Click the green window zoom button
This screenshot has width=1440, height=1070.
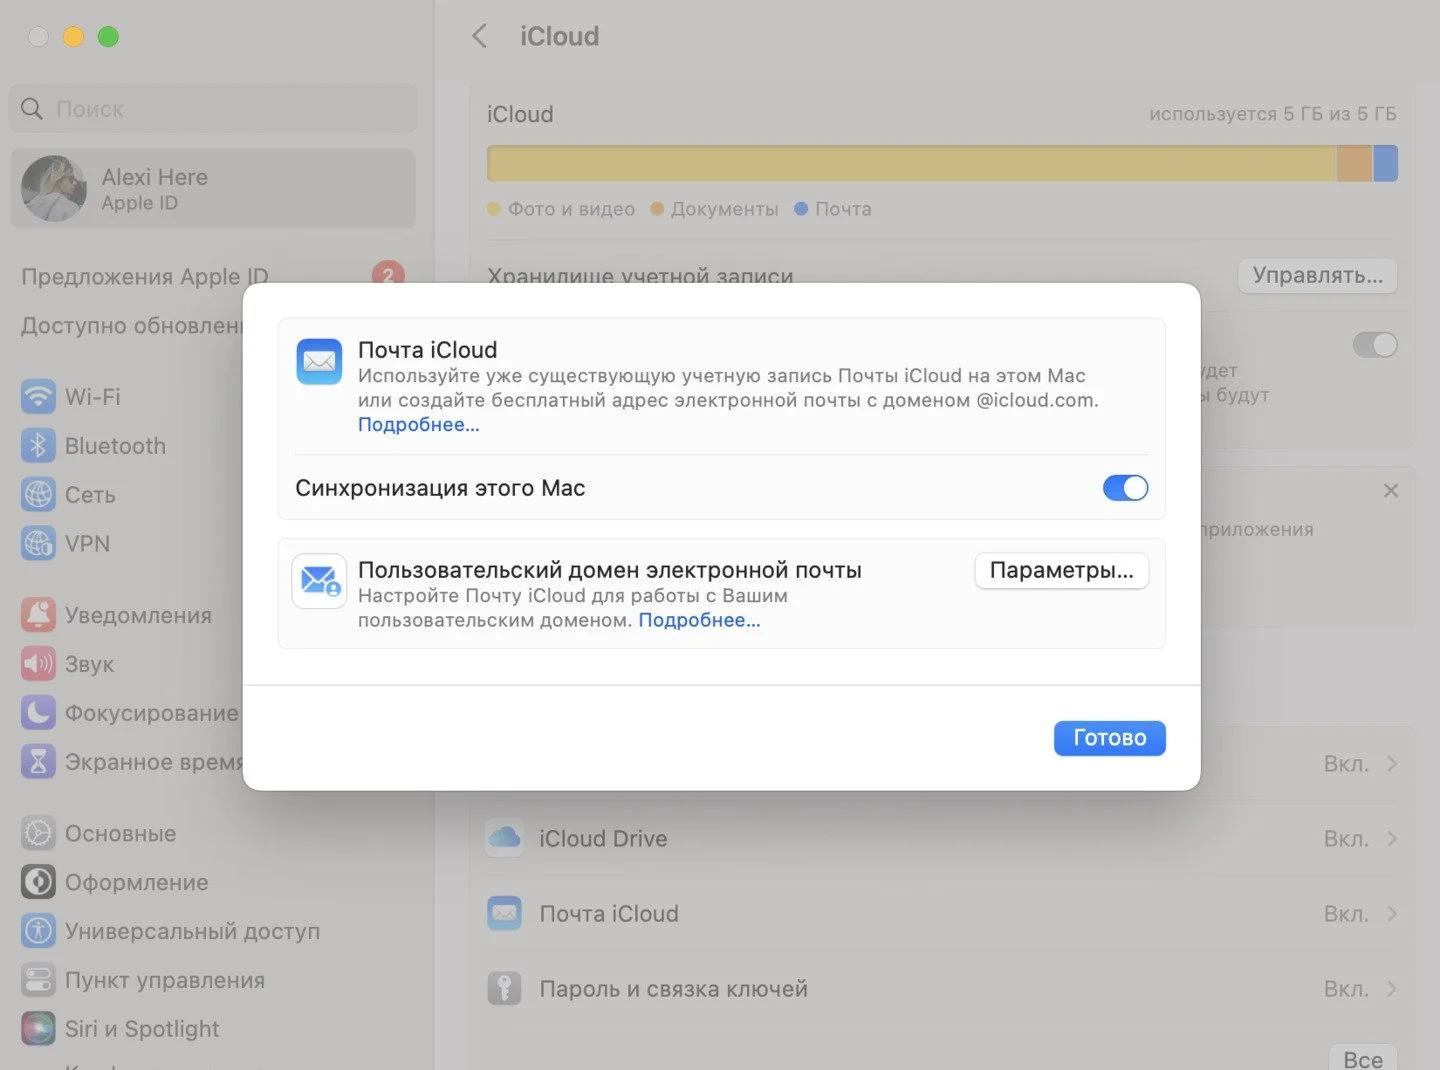[108, 37]
